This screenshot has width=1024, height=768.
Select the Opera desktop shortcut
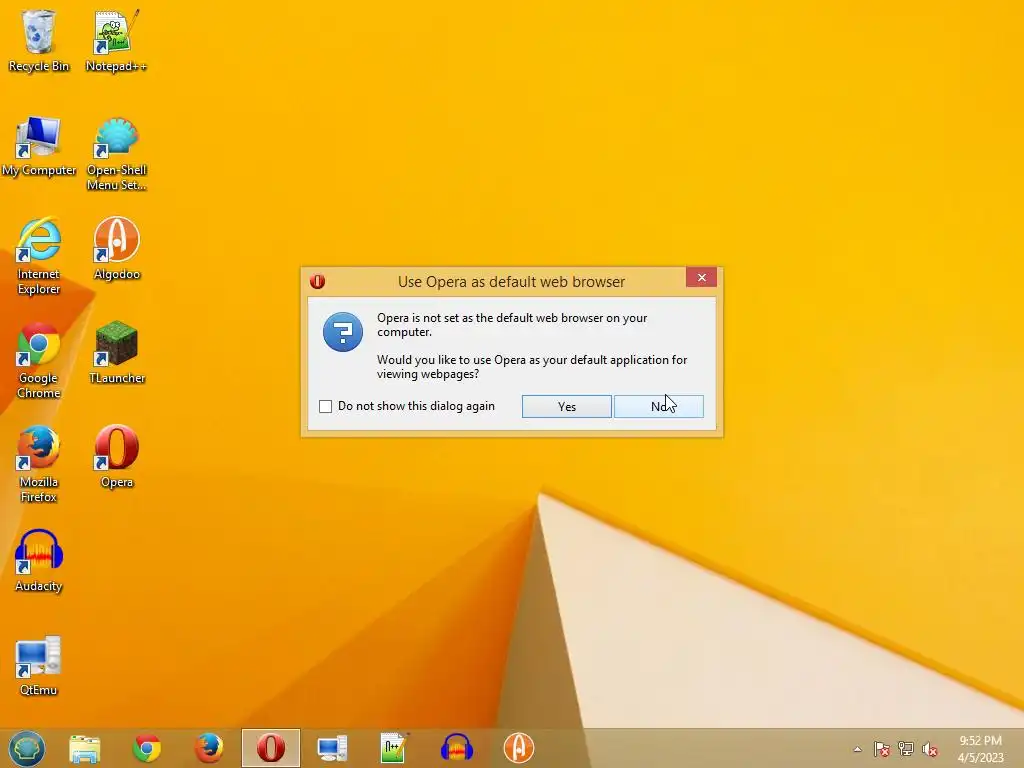pyautogui.click(x=116, y=456)
